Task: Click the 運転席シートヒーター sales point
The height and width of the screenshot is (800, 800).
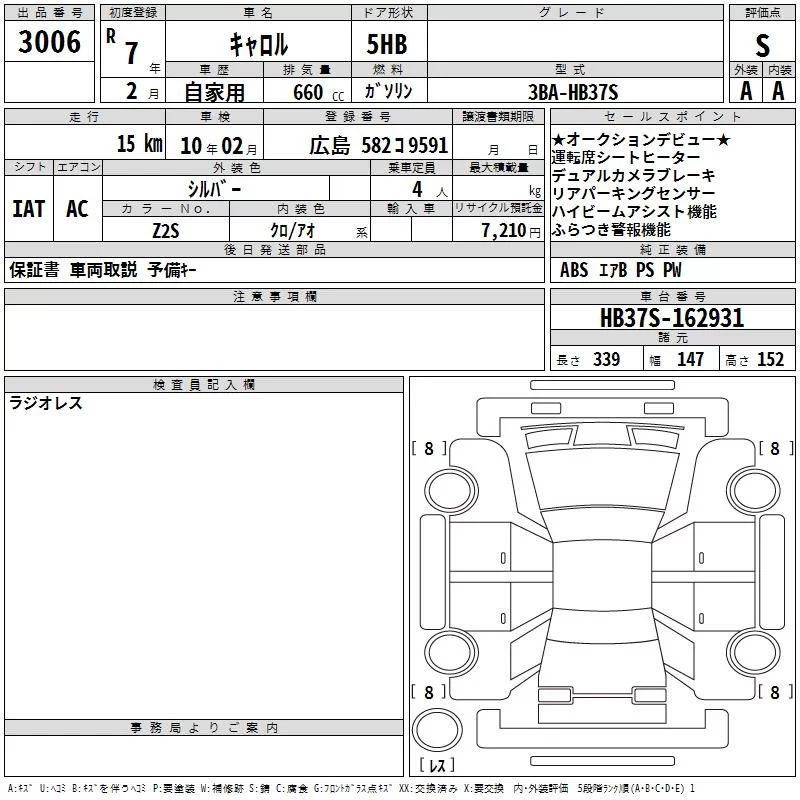Action: pos(626,157)
